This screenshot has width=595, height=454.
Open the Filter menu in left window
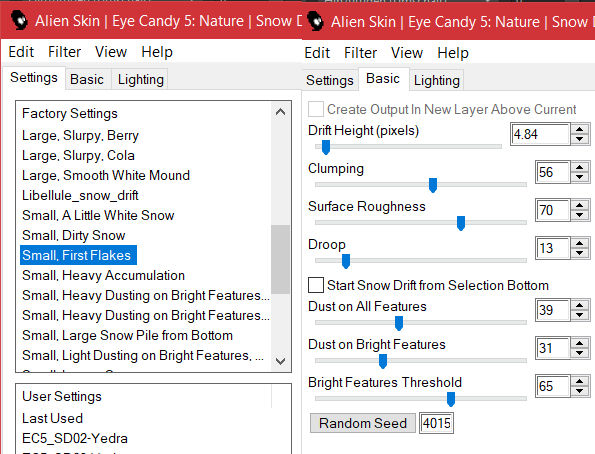64,52
